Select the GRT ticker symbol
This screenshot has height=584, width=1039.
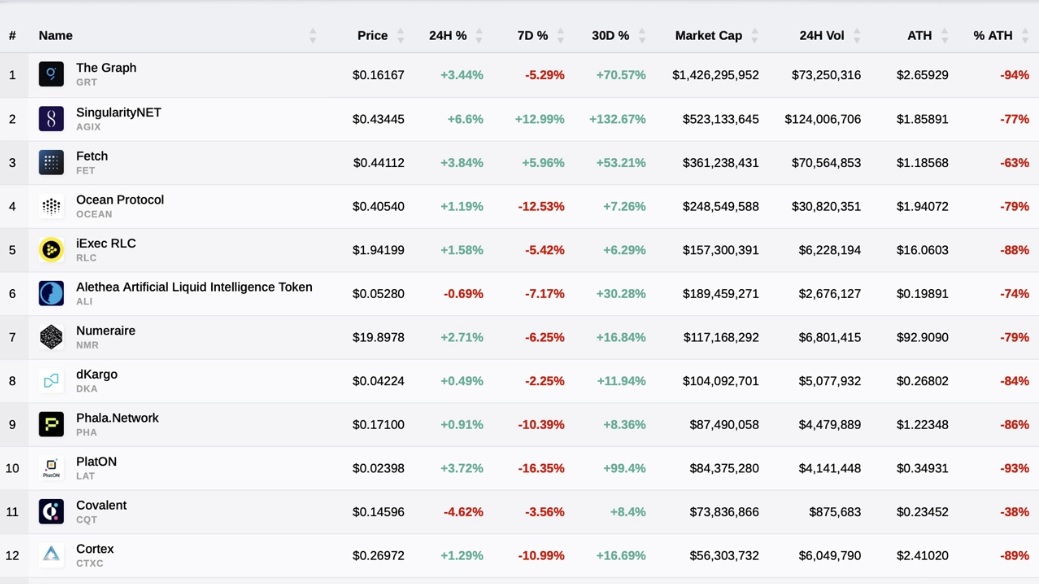(86, 83)
